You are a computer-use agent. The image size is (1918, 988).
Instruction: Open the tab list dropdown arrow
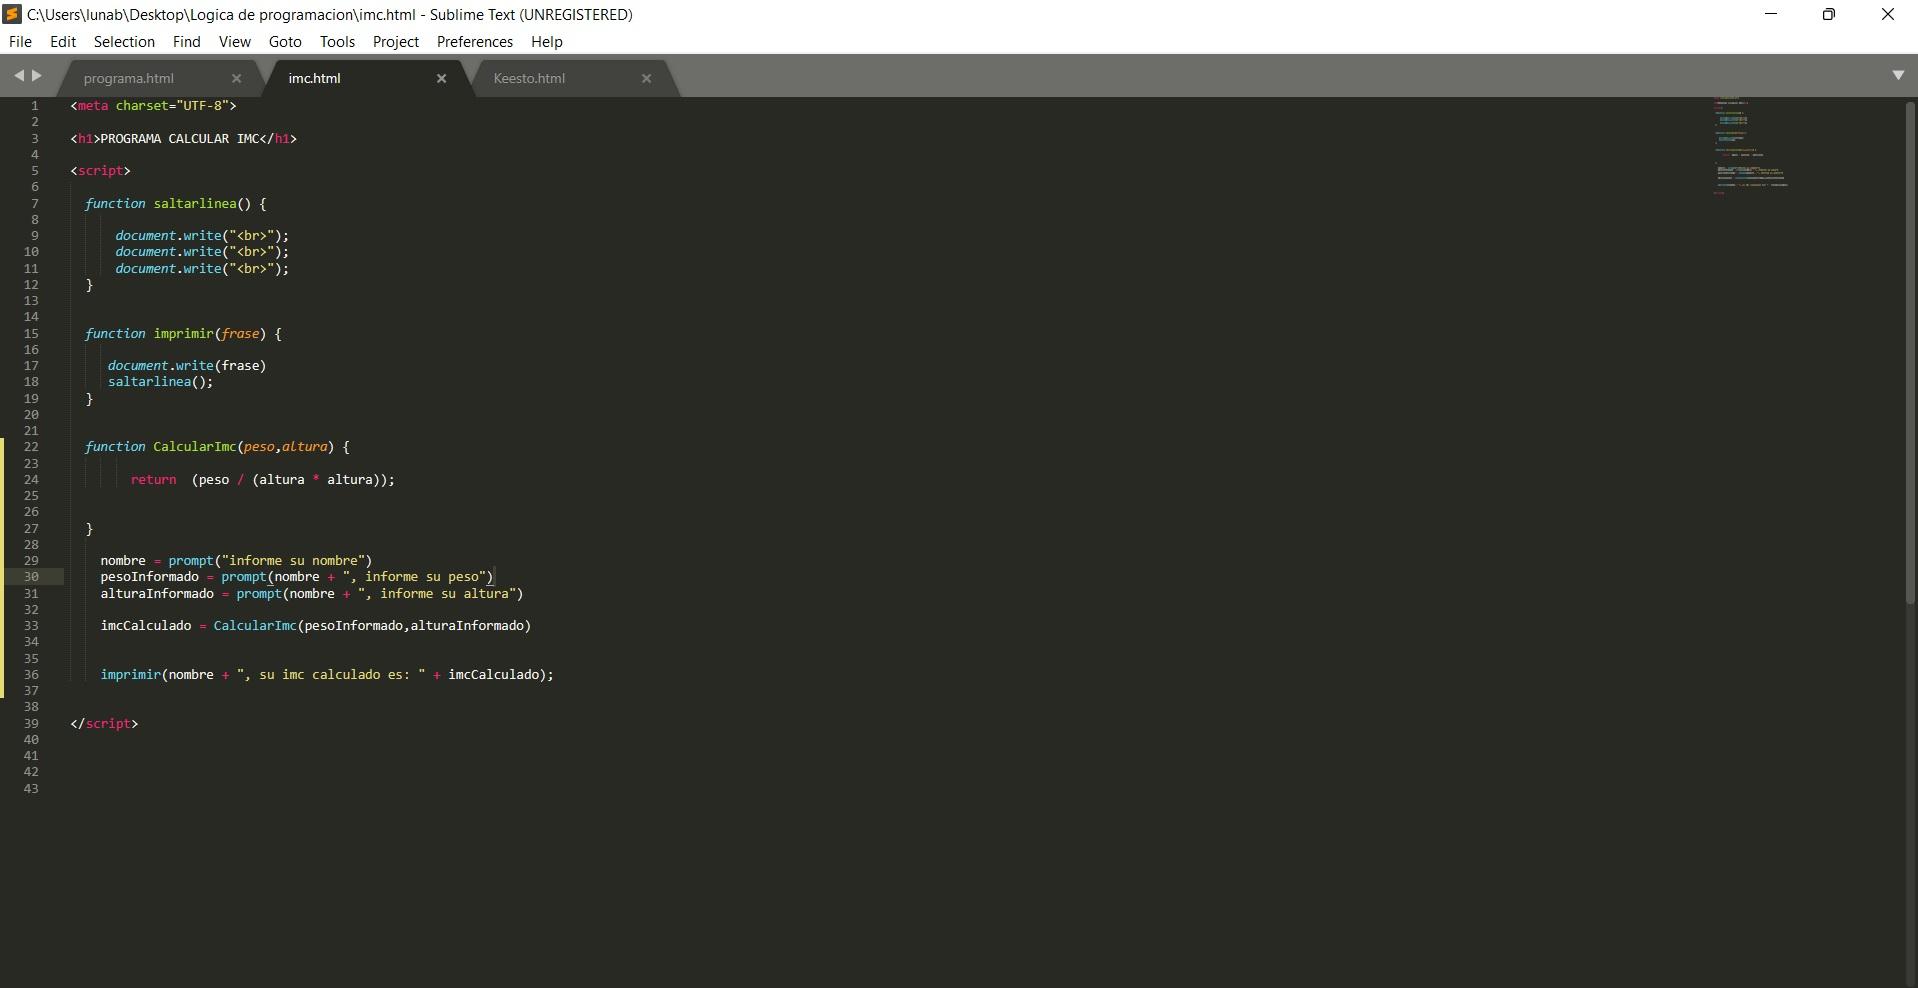tap(1898, 76)
